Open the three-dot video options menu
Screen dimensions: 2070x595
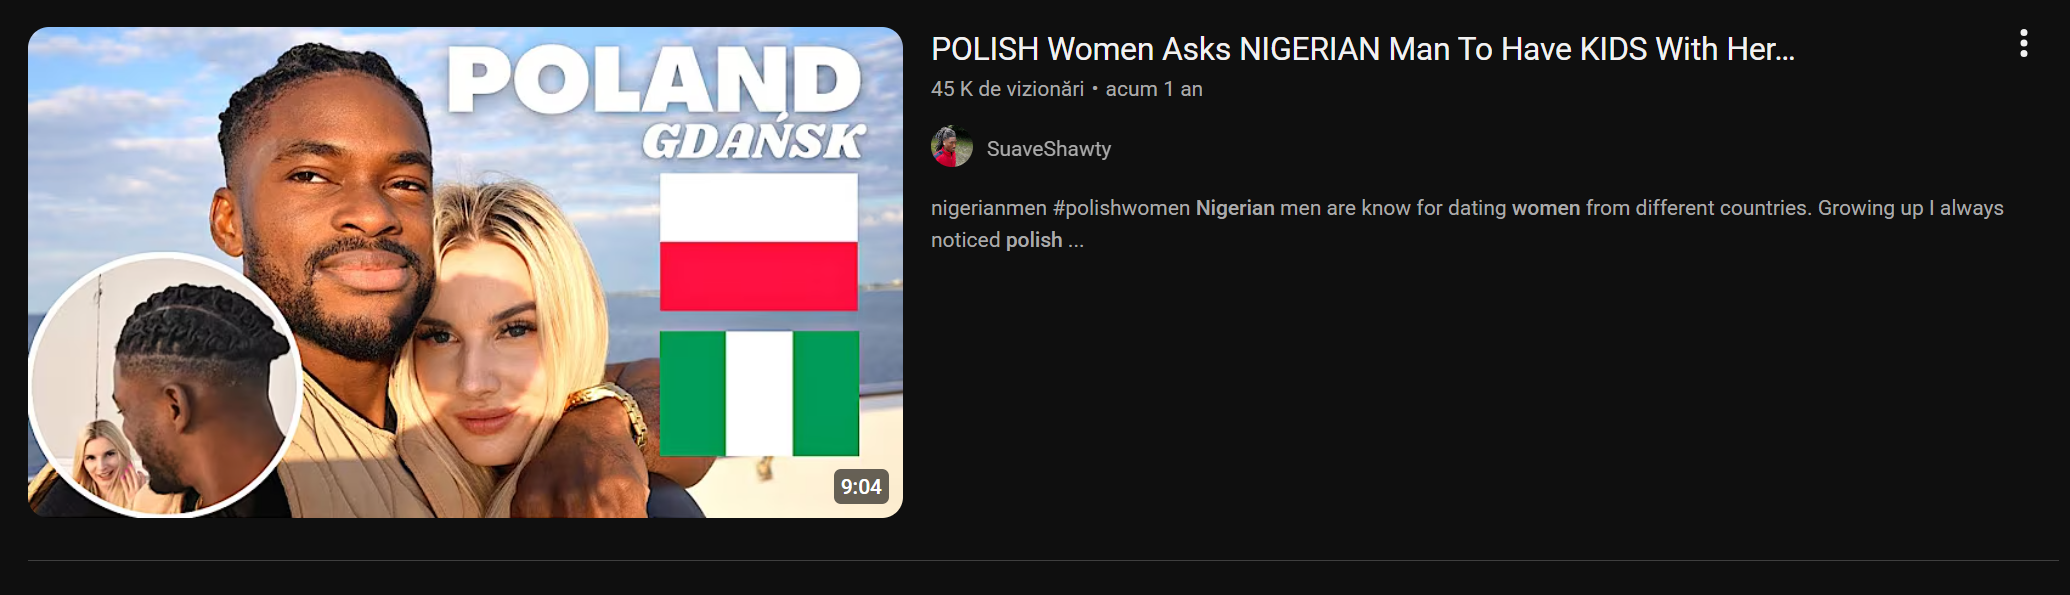[2023, 43]
